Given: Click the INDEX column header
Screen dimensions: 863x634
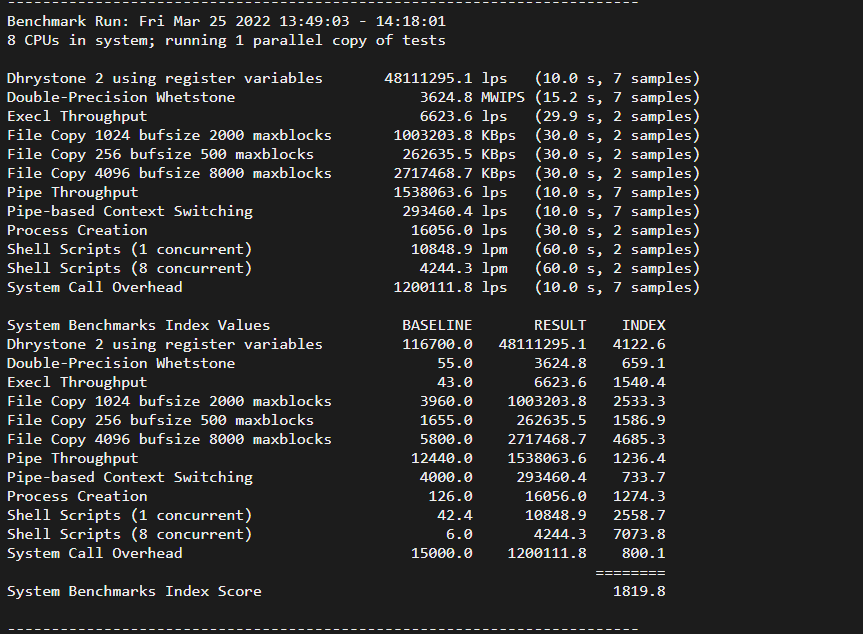Looking at the screenshot, I should tap(643, 325).
